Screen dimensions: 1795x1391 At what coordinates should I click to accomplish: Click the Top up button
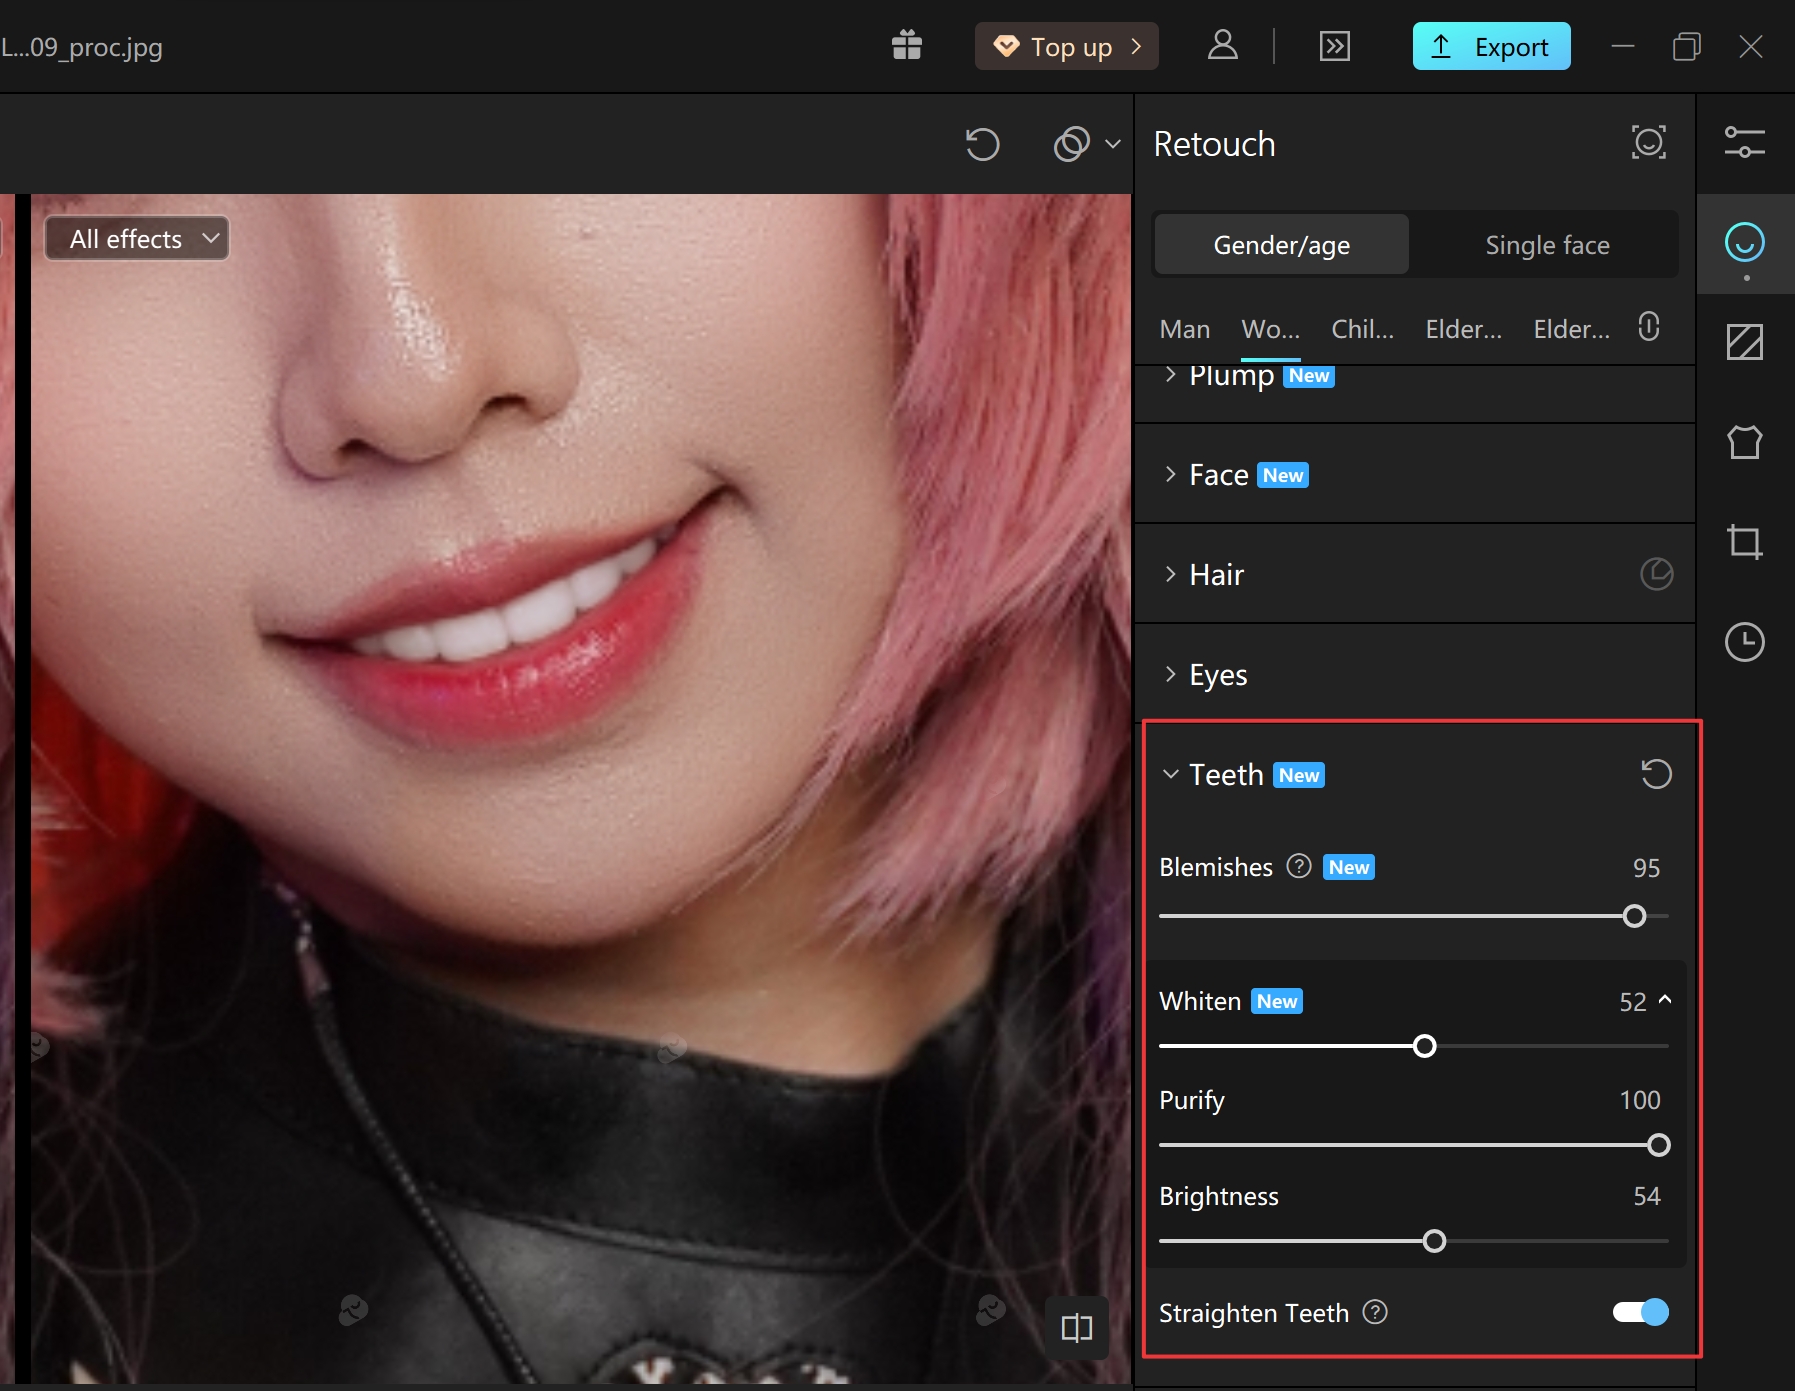point(1066,47)
